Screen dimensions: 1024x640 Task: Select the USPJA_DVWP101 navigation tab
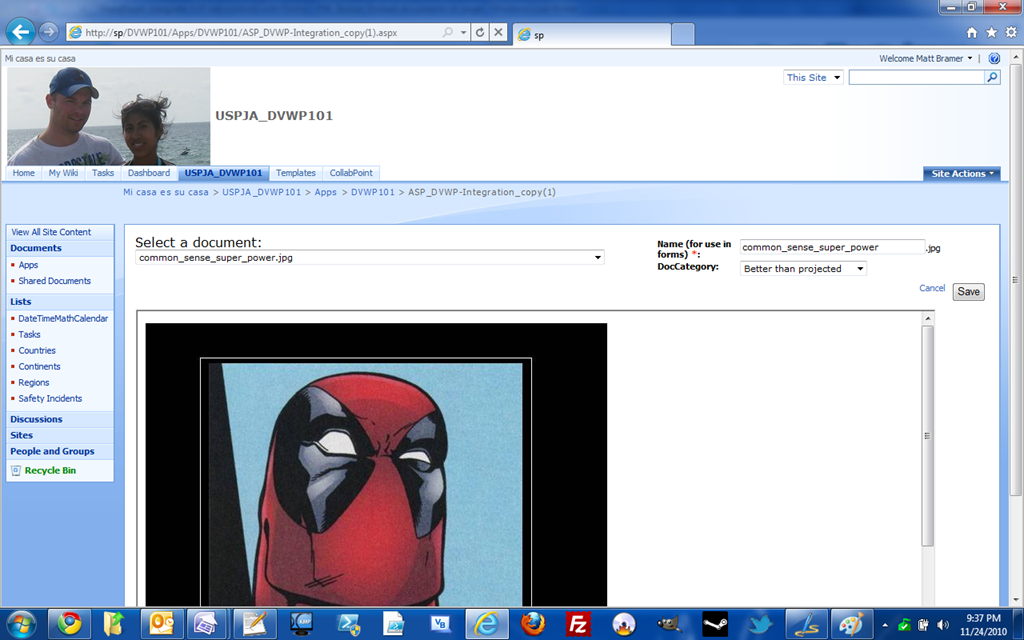[x=223, y=173]
